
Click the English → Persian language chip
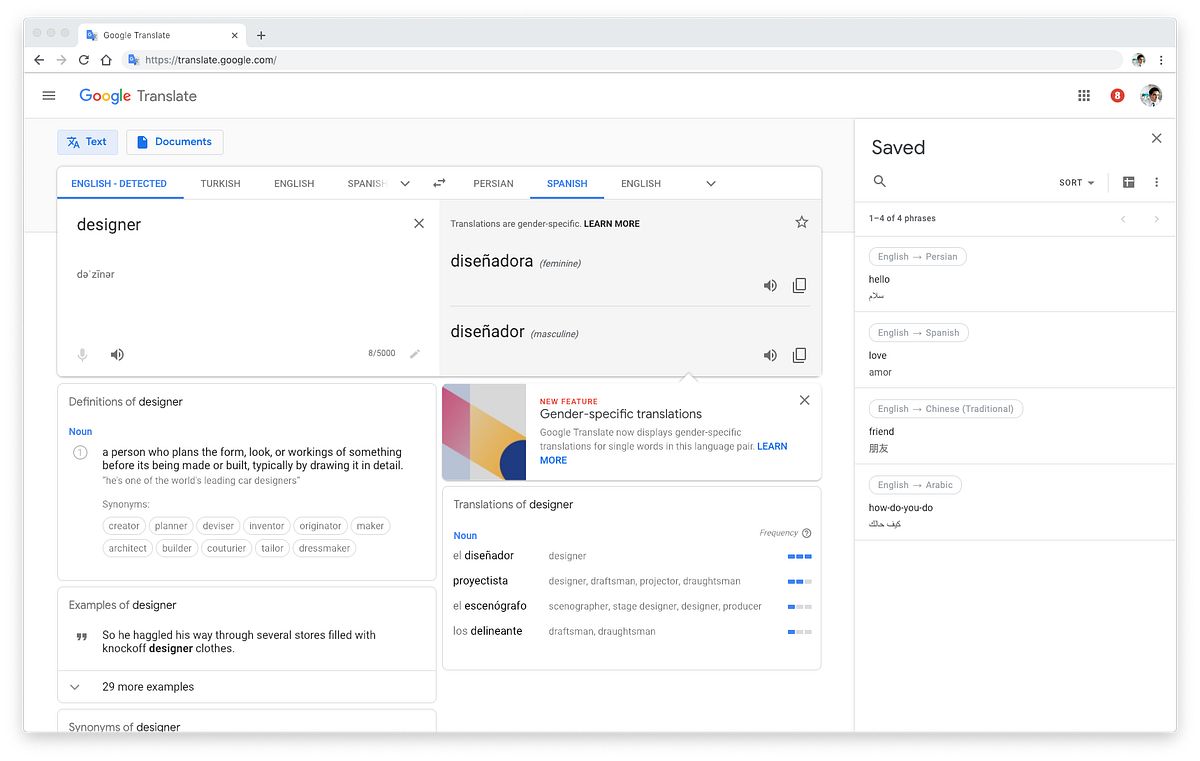coord(917,257)
